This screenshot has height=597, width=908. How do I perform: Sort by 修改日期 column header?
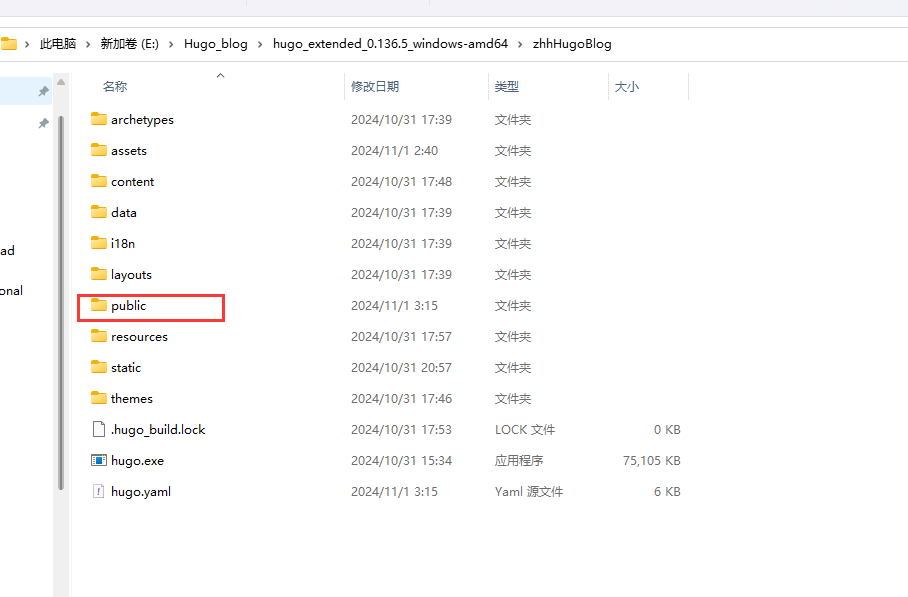pos(375,87)
